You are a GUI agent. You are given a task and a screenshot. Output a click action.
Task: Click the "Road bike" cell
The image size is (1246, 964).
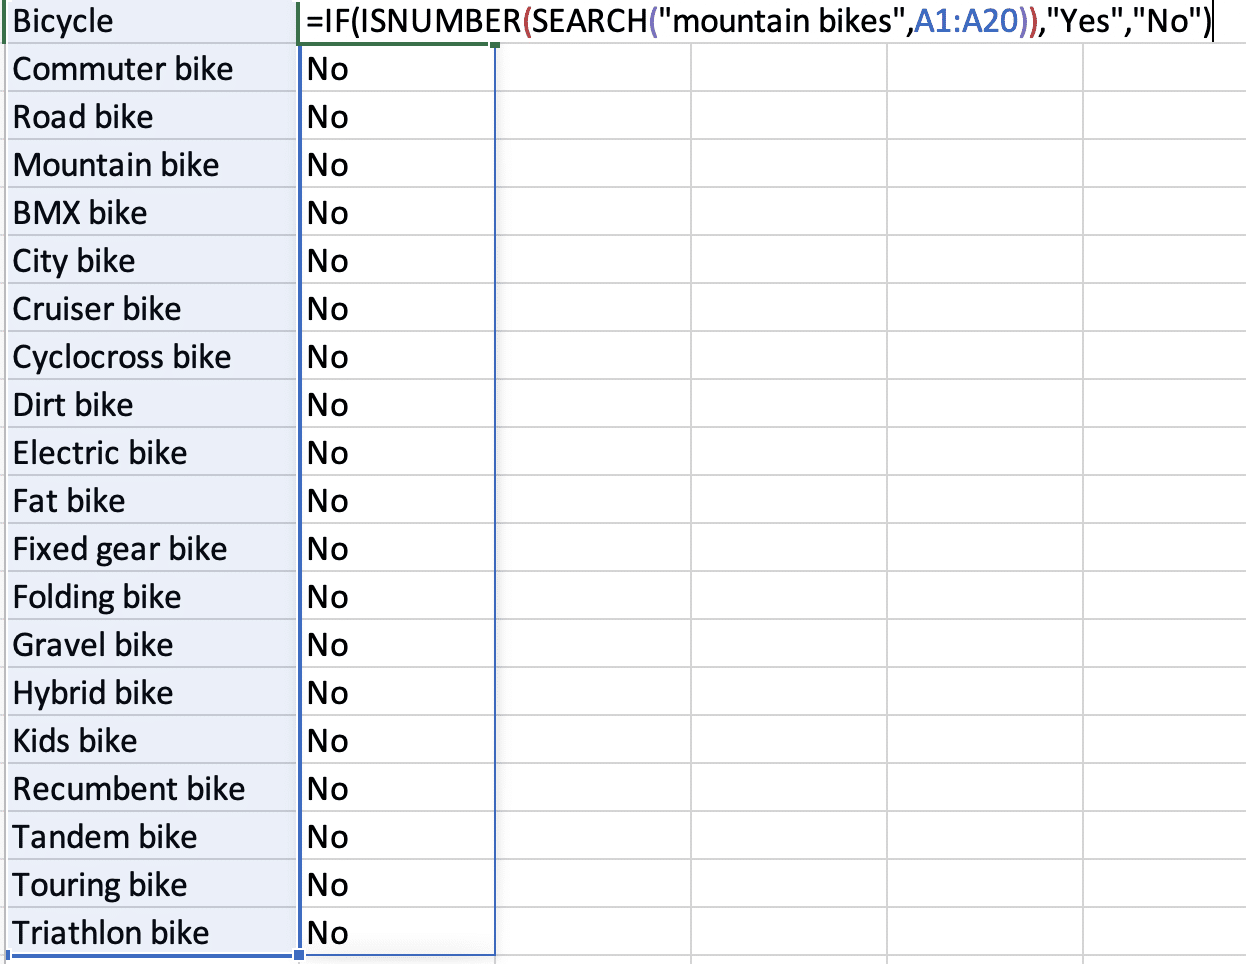(x=150, y=117)
